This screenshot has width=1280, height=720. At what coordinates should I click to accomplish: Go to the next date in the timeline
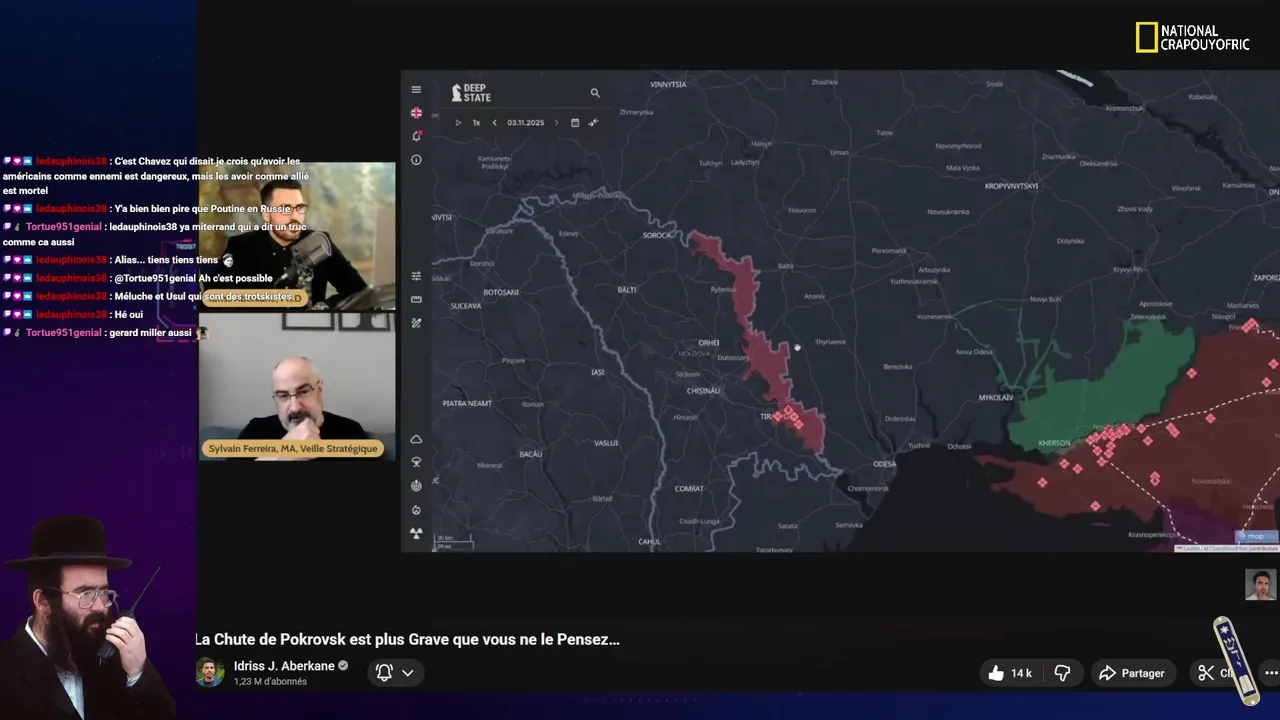557,123
